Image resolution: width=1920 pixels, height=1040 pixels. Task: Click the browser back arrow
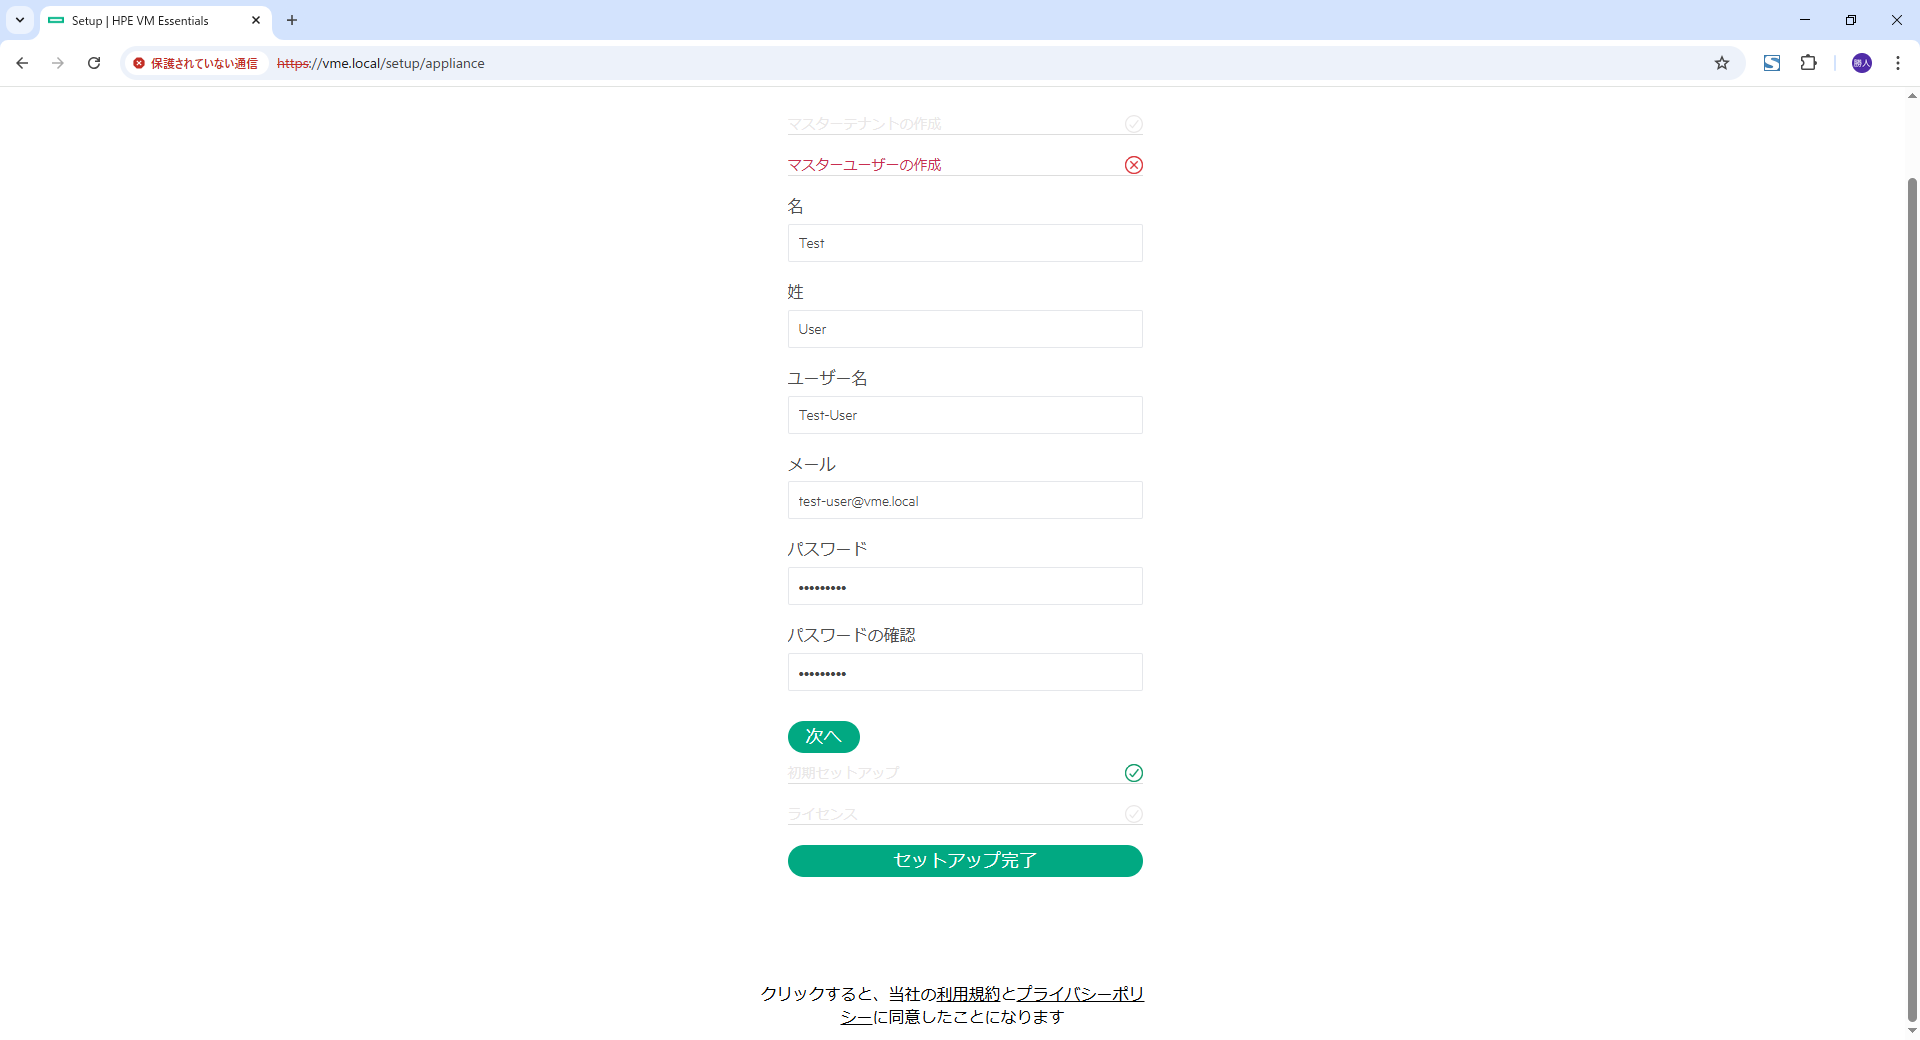tap(22, 63)
